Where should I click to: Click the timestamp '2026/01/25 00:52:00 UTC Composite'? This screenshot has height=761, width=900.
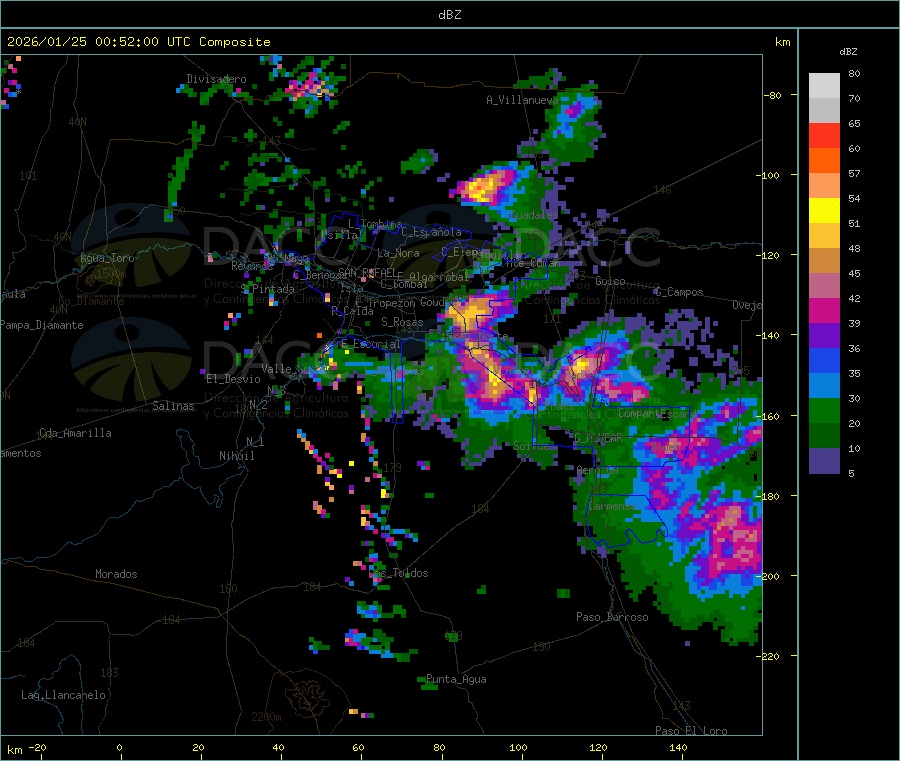[138, 42]
